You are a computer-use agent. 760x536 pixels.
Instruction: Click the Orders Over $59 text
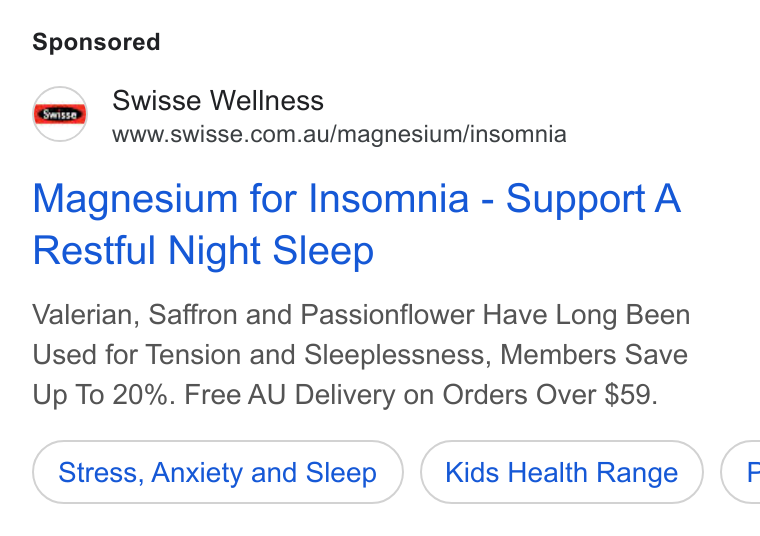[x=550, y=394]
